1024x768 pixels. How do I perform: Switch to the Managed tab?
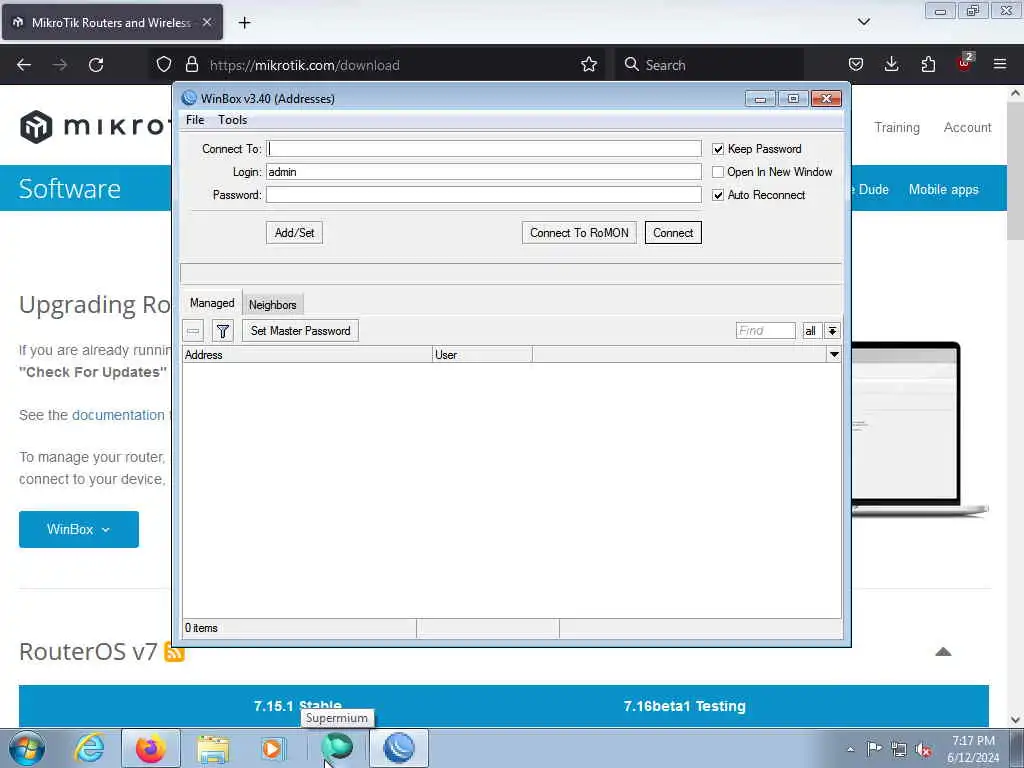click(212, 303)
